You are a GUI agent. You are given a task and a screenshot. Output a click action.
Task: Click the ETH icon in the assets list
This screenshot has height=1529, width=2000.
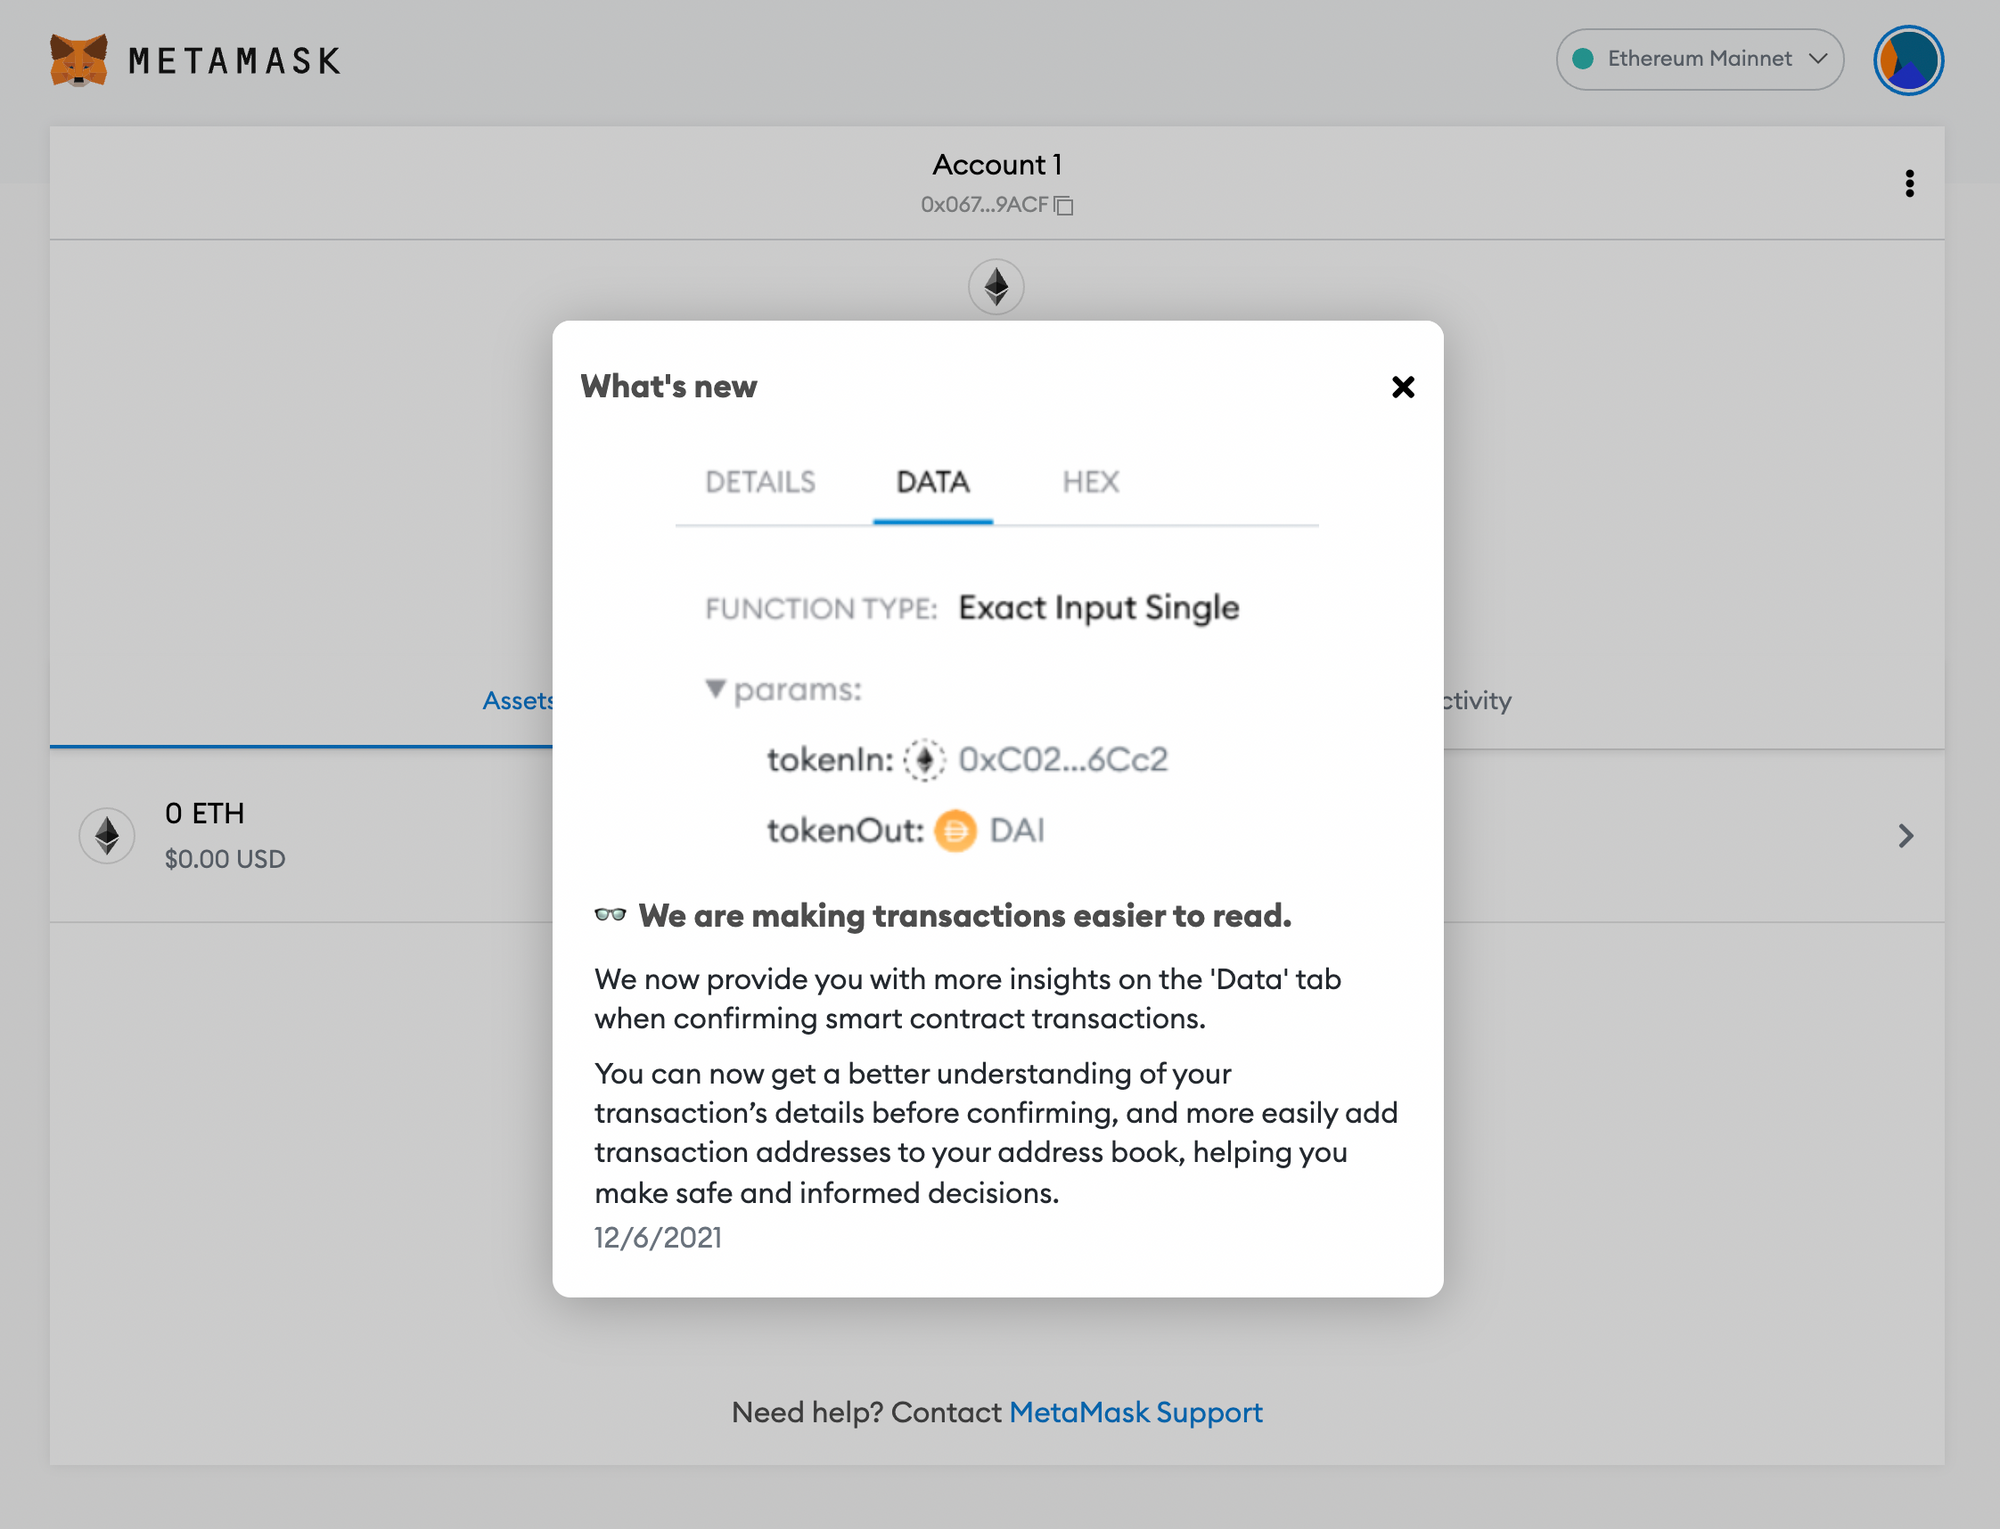tap(105, 835)
